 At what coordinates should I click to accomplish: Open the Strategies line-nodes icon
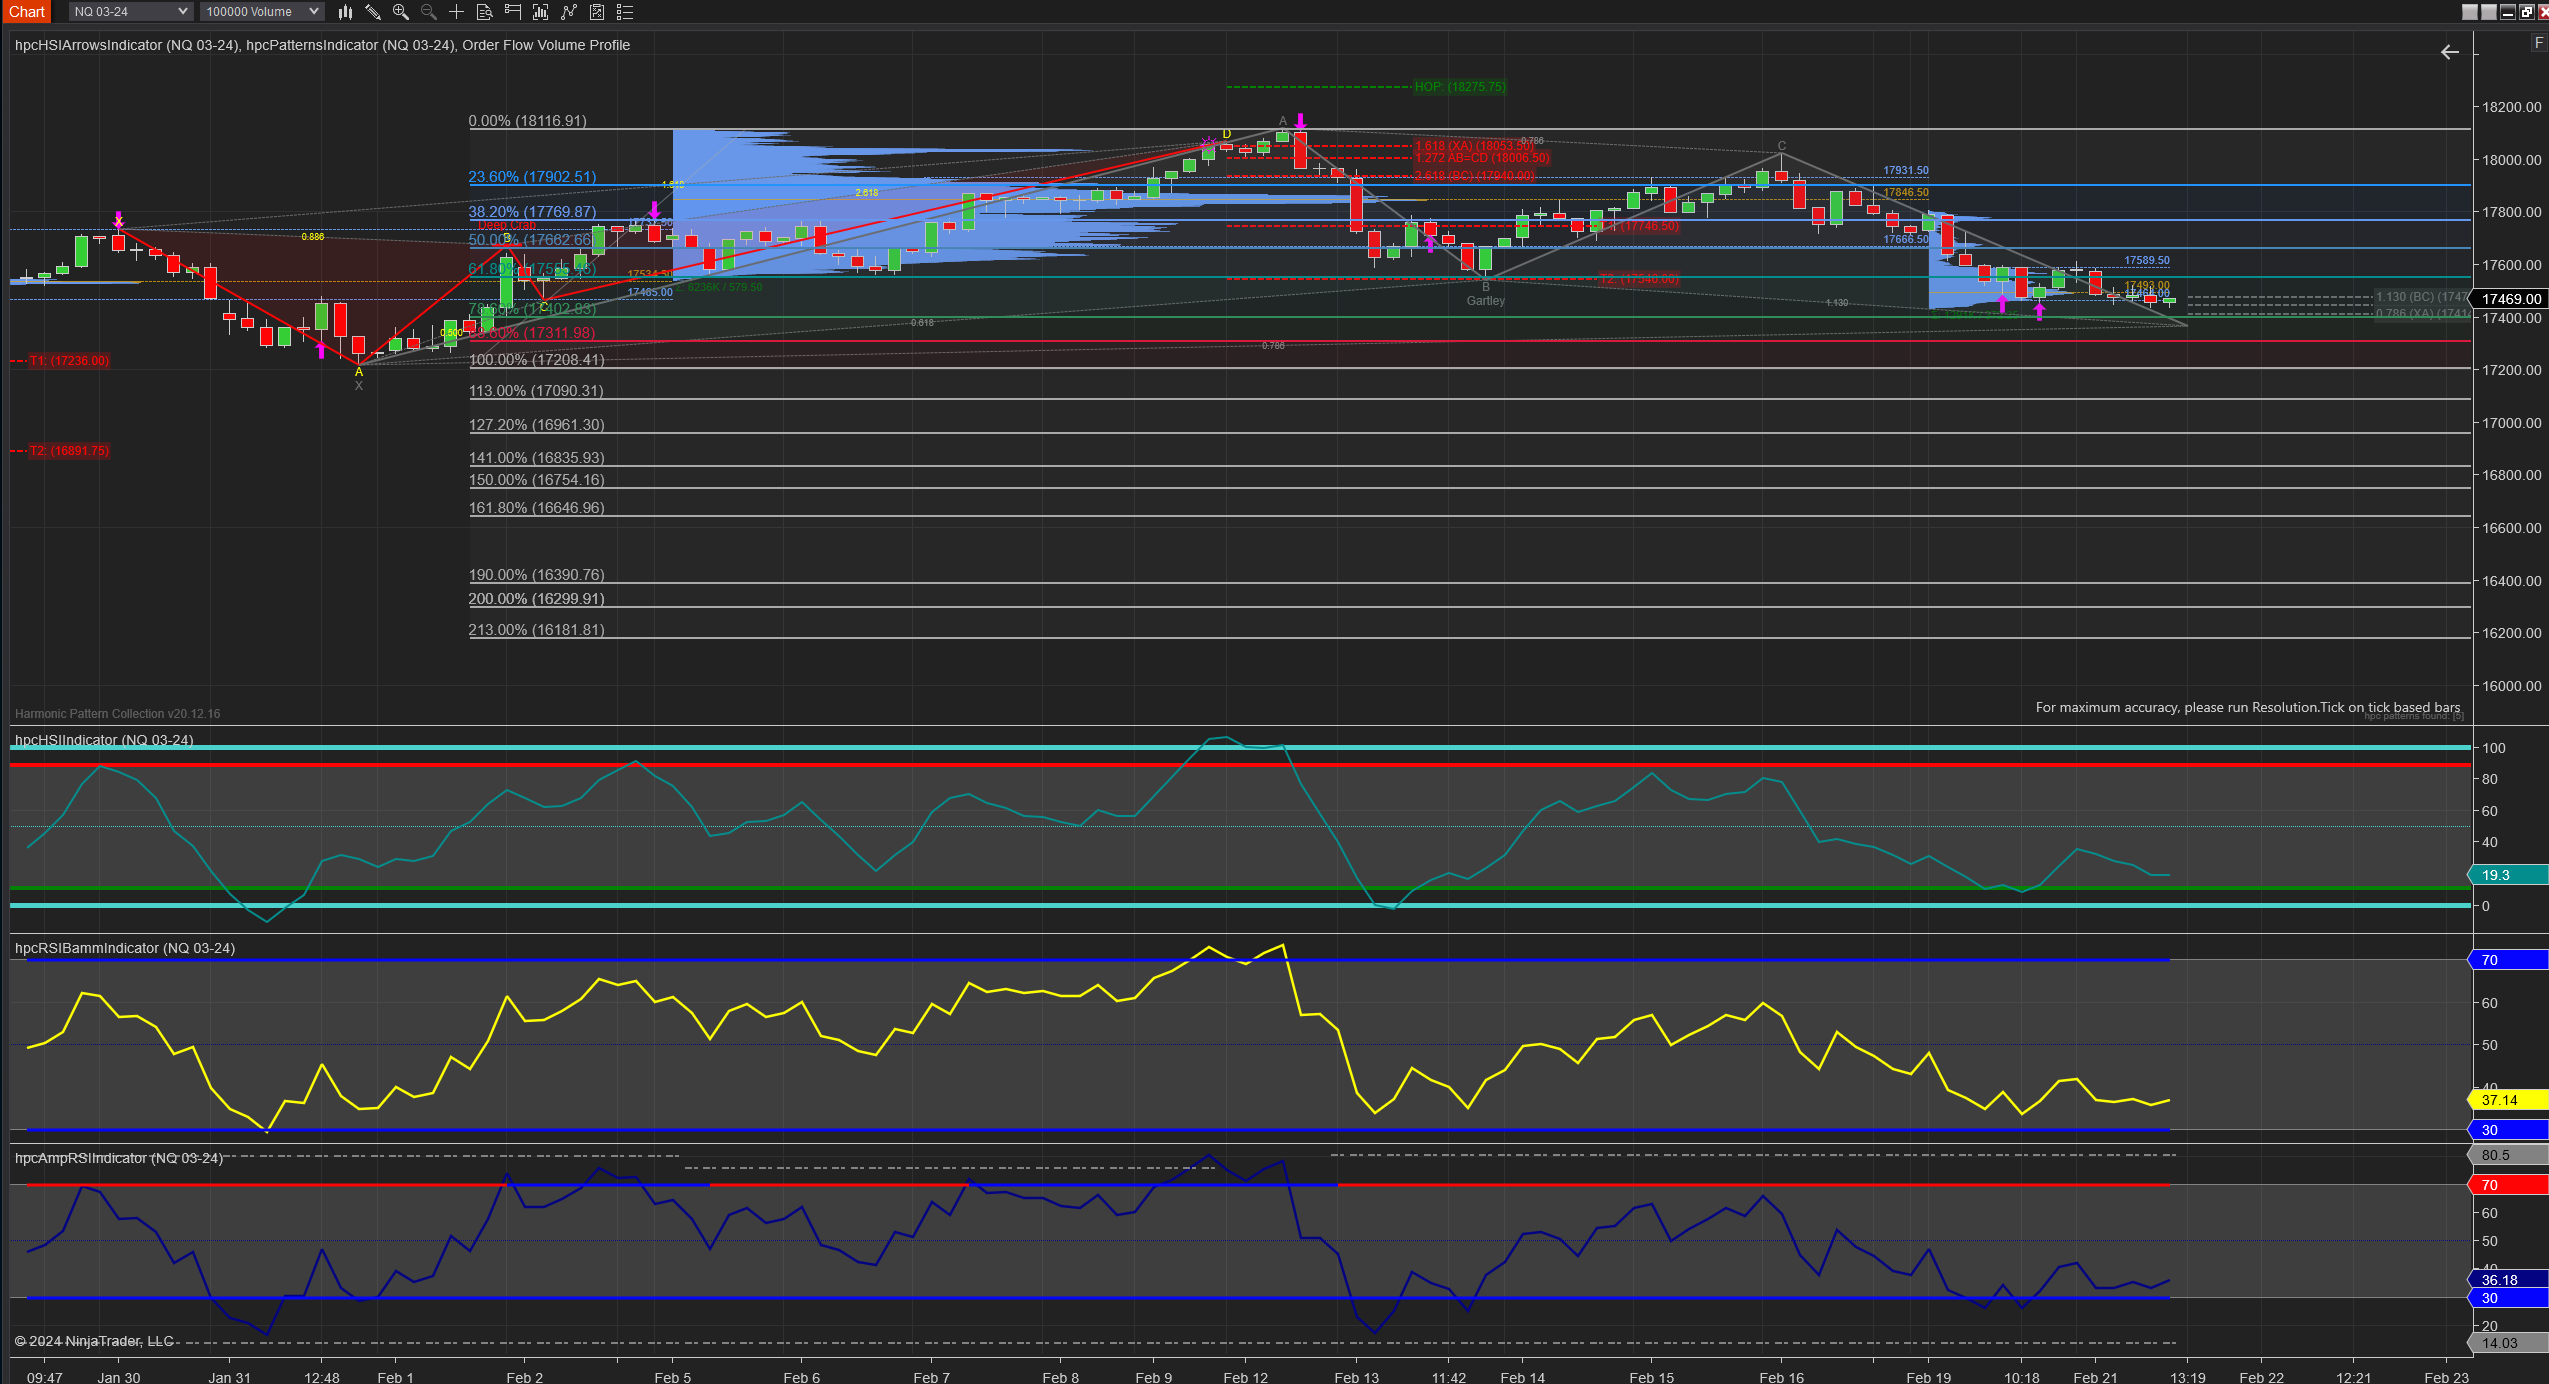coord(569,12)
